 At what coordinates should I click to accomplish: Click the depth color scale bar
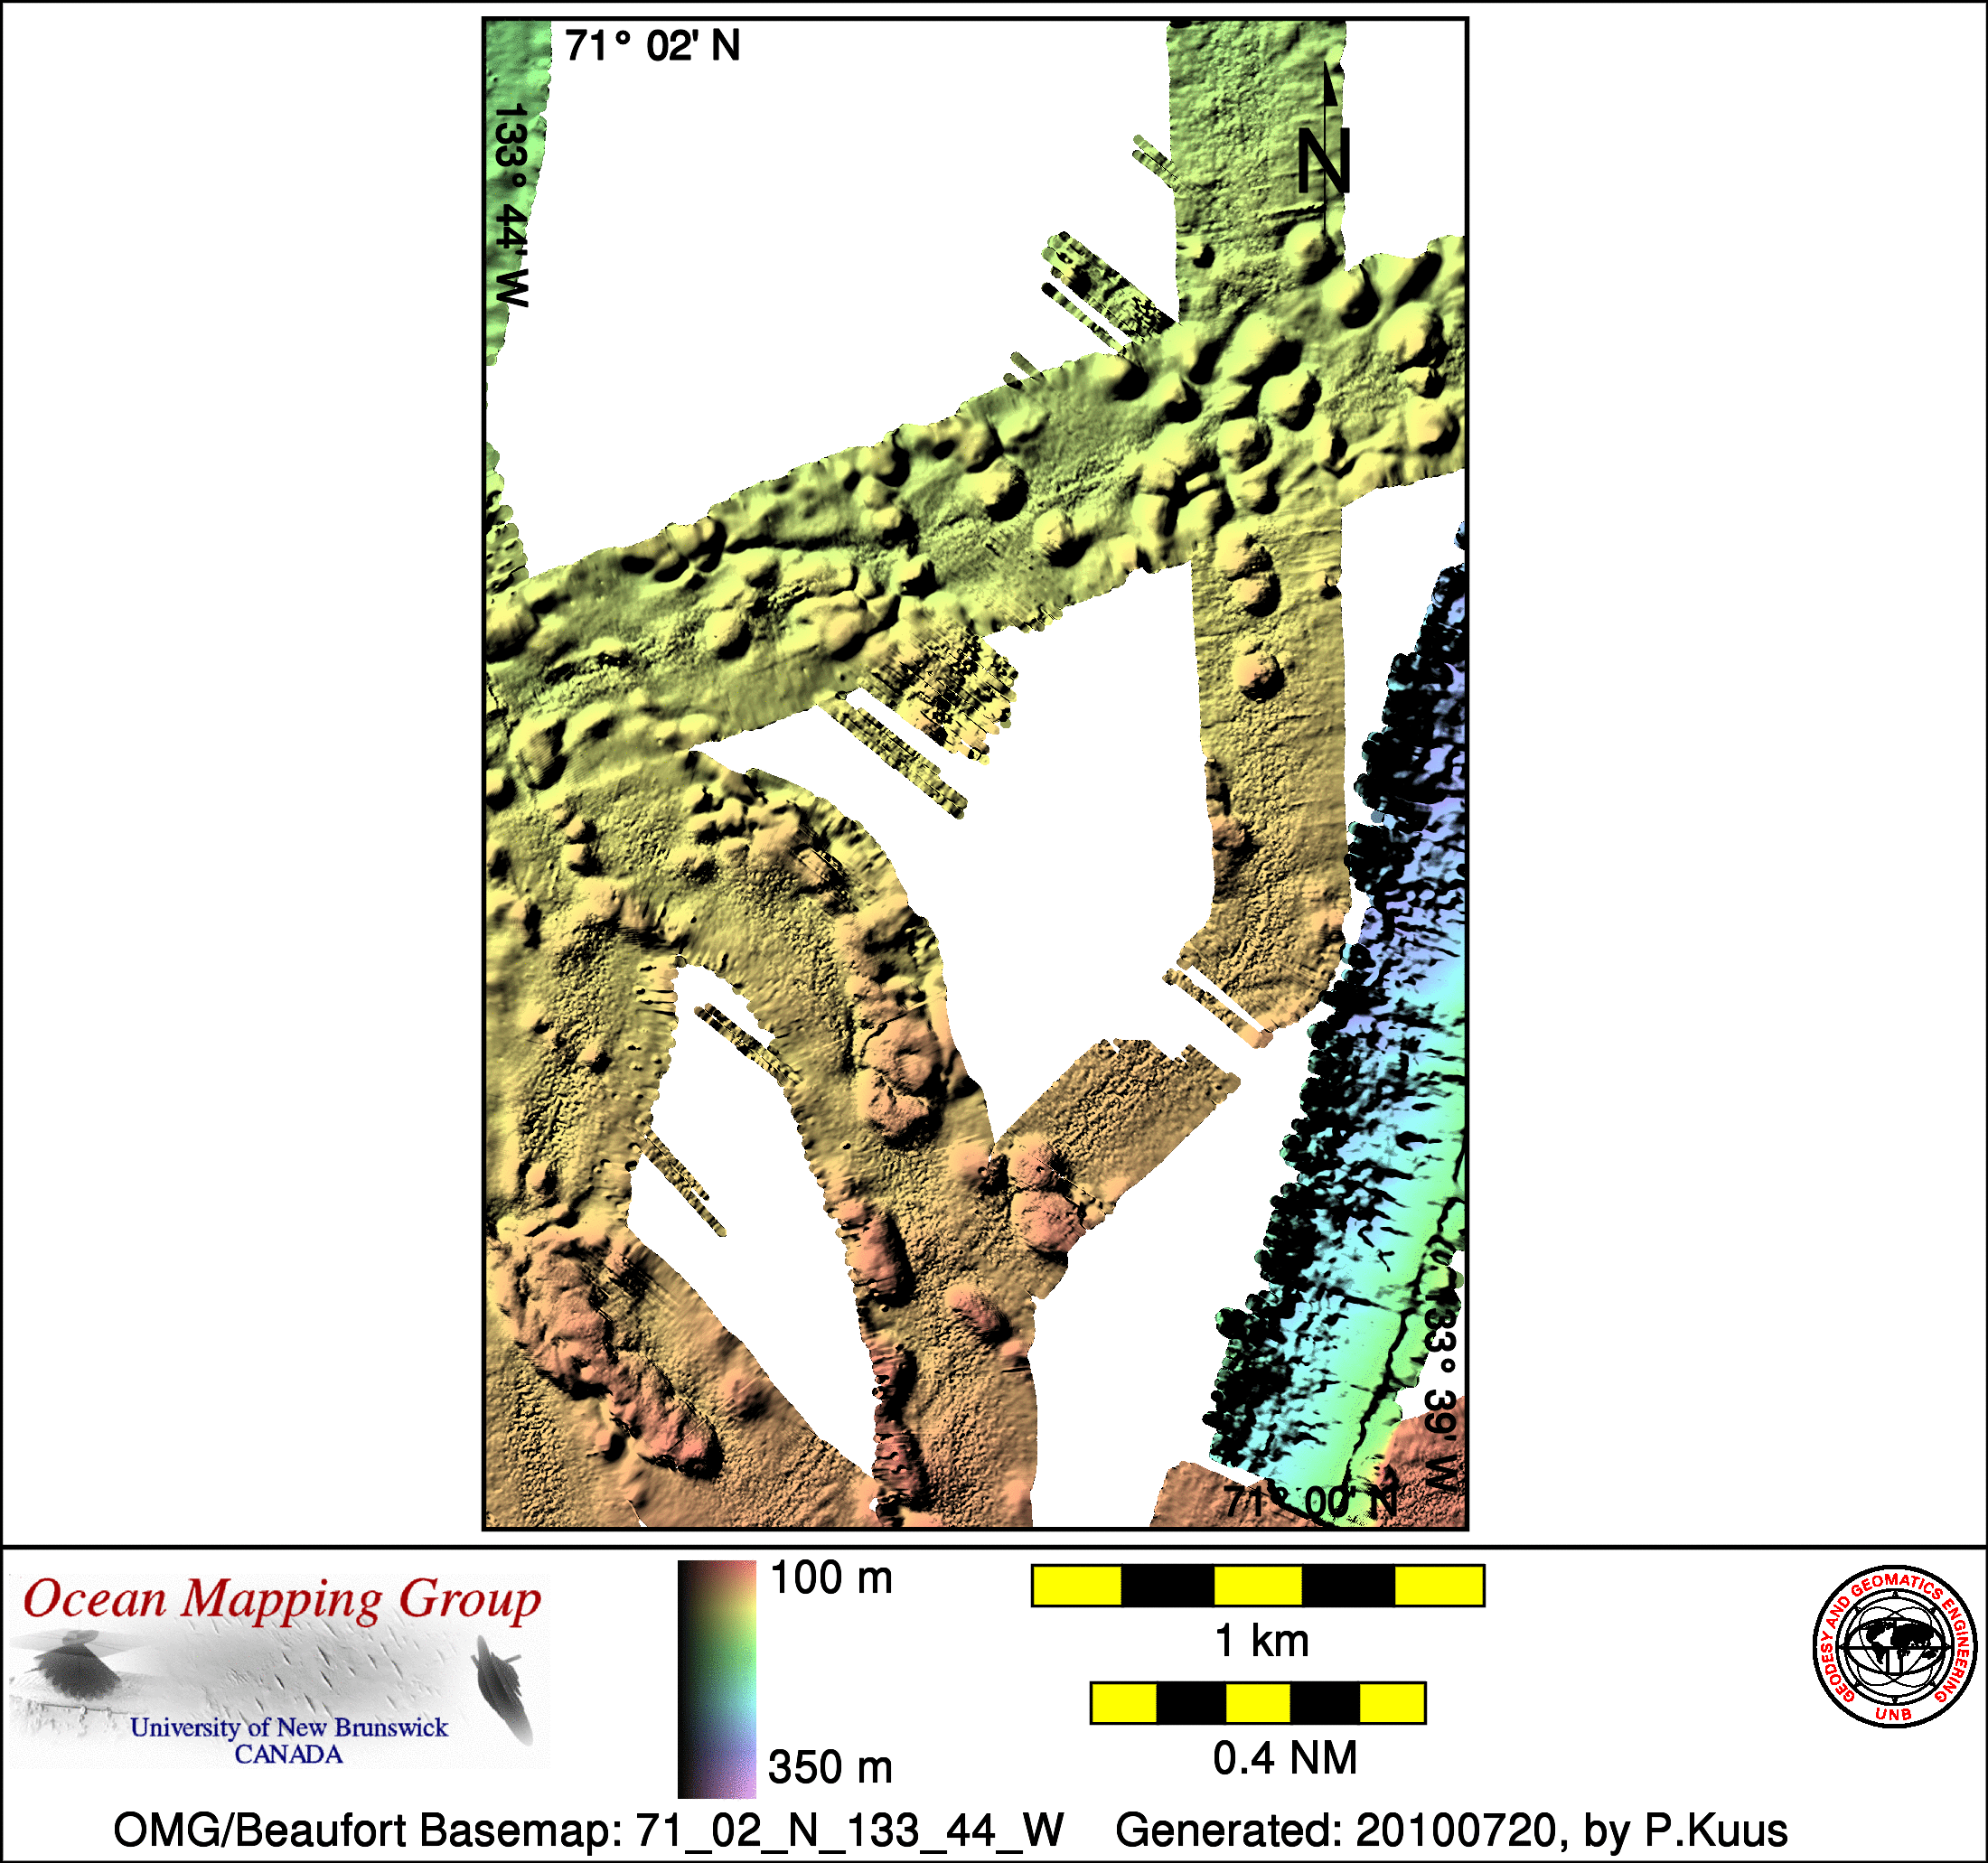point(717,1679)
